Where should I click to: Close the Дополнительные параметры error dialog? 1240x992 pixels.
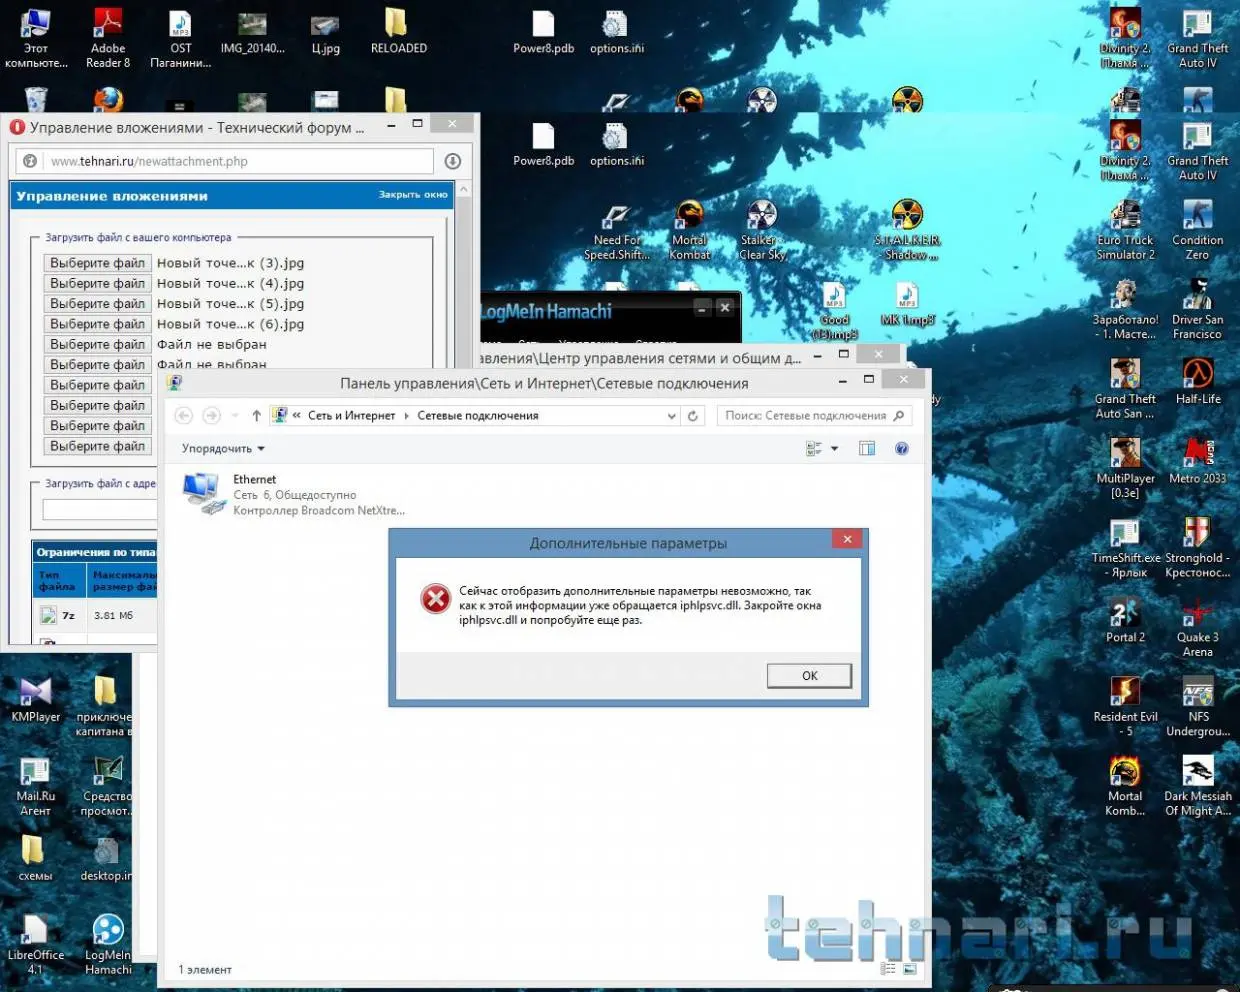click(x=847, y=539)
